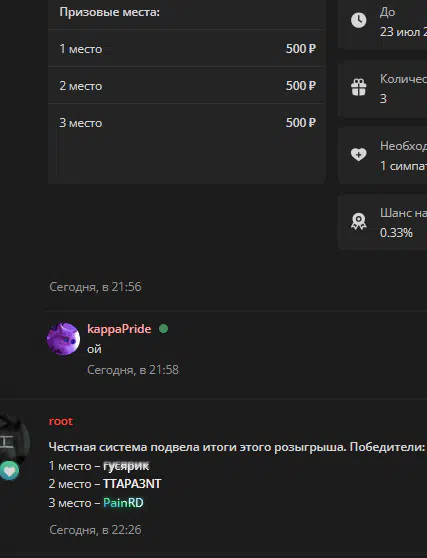Open winner TTAPA3NT's profile
This screenshot has height=558, width=427.
(x=132, y=484)
